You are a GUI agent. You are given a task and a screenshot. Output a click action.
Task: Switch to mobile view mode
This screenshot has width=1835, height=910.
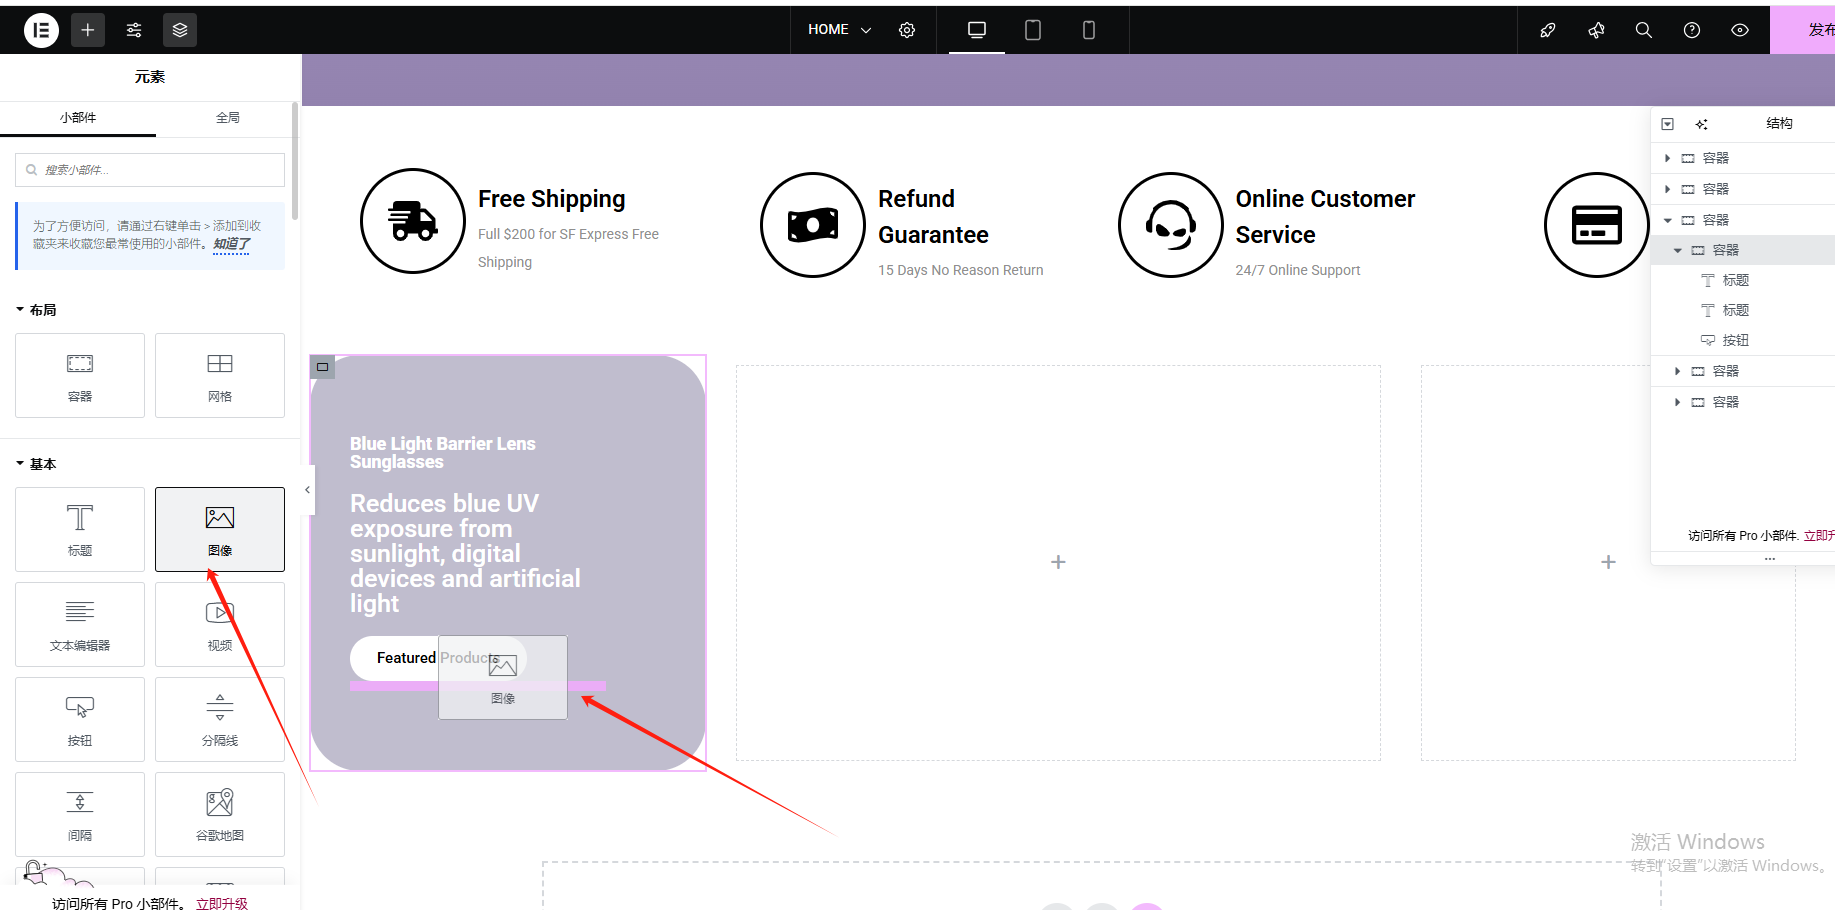point(1089,30)
